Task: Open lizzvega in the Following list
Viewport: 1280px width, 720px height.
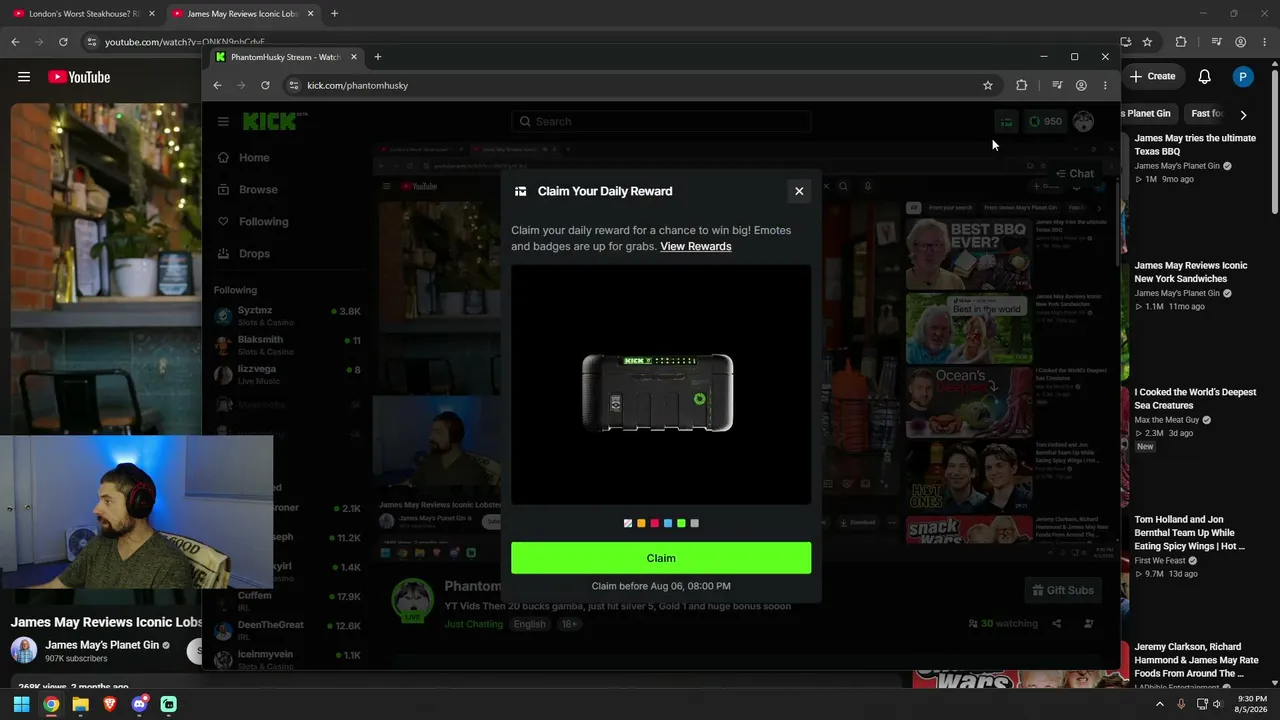Action: click(287, 374)
